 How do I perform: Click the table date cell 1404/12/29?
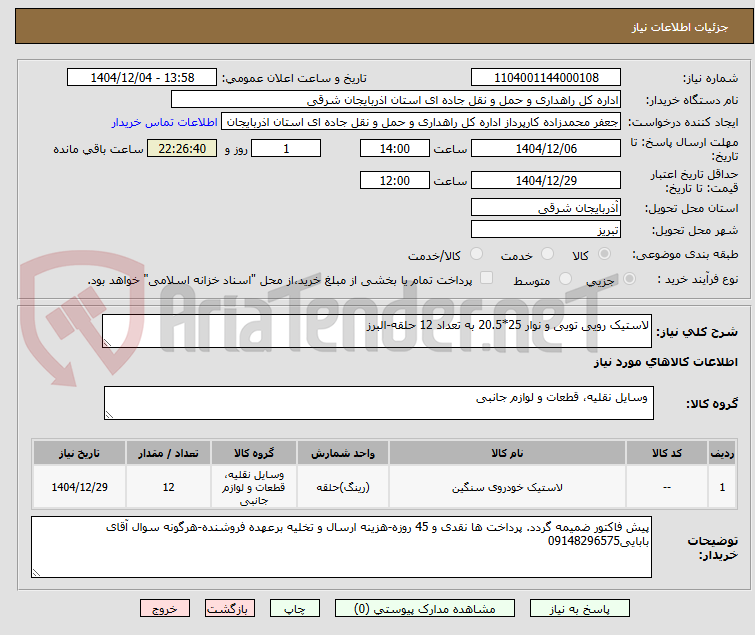[79, 487]
